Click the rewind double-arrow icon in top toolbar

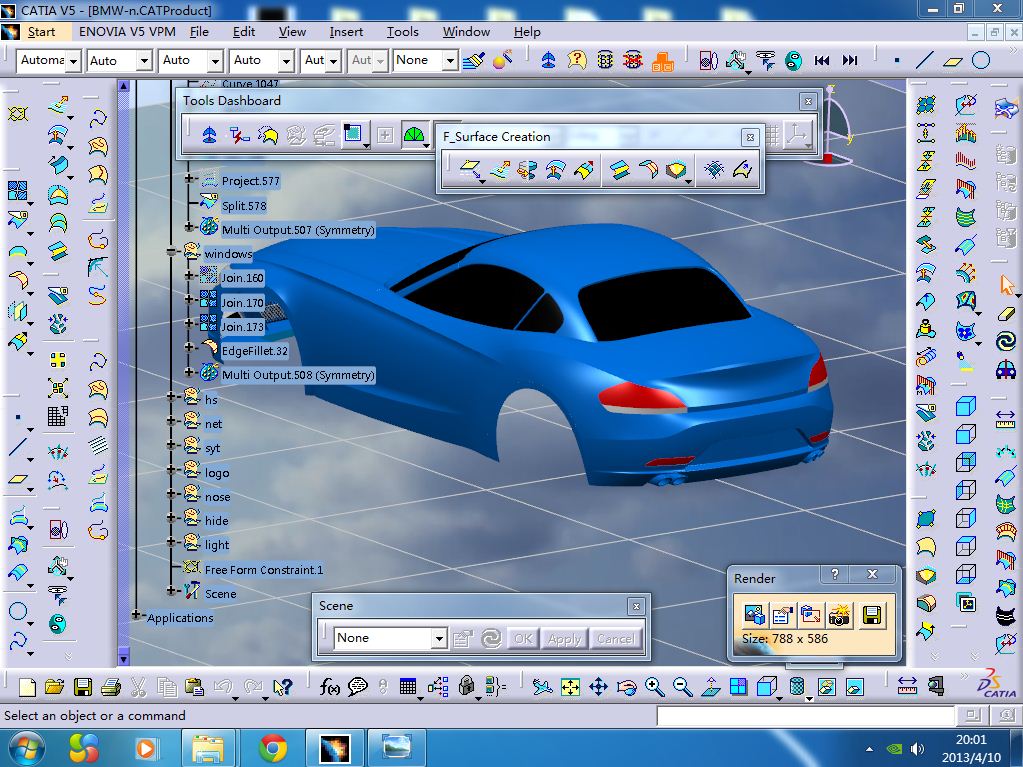822,61
